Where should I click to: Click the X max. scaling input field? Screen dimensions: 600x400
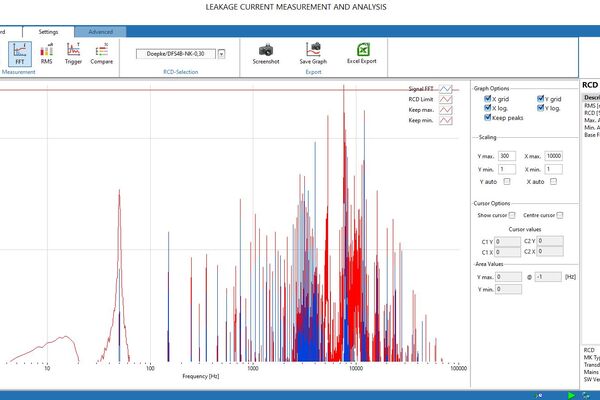pos(554,156)
